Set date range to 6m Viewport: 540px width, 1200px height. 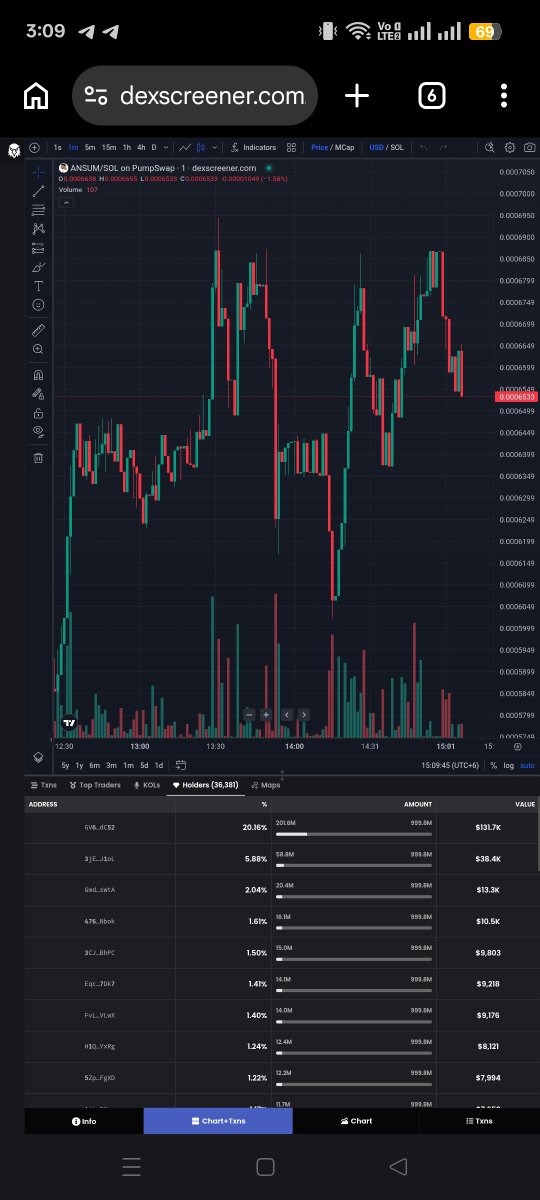94,765
